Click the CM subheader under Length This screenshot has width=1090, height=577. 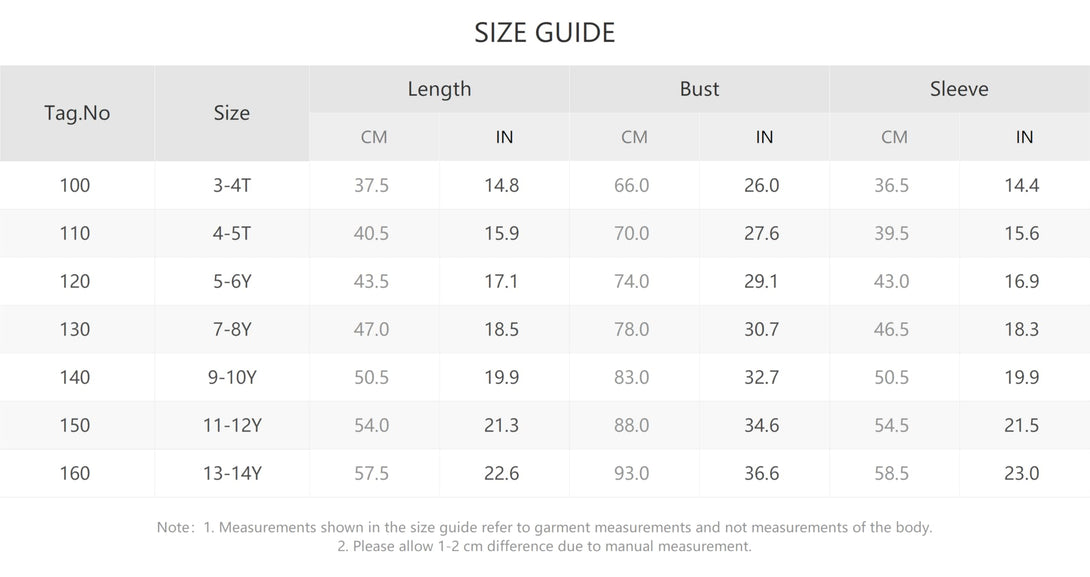click(x=374, y=137)
